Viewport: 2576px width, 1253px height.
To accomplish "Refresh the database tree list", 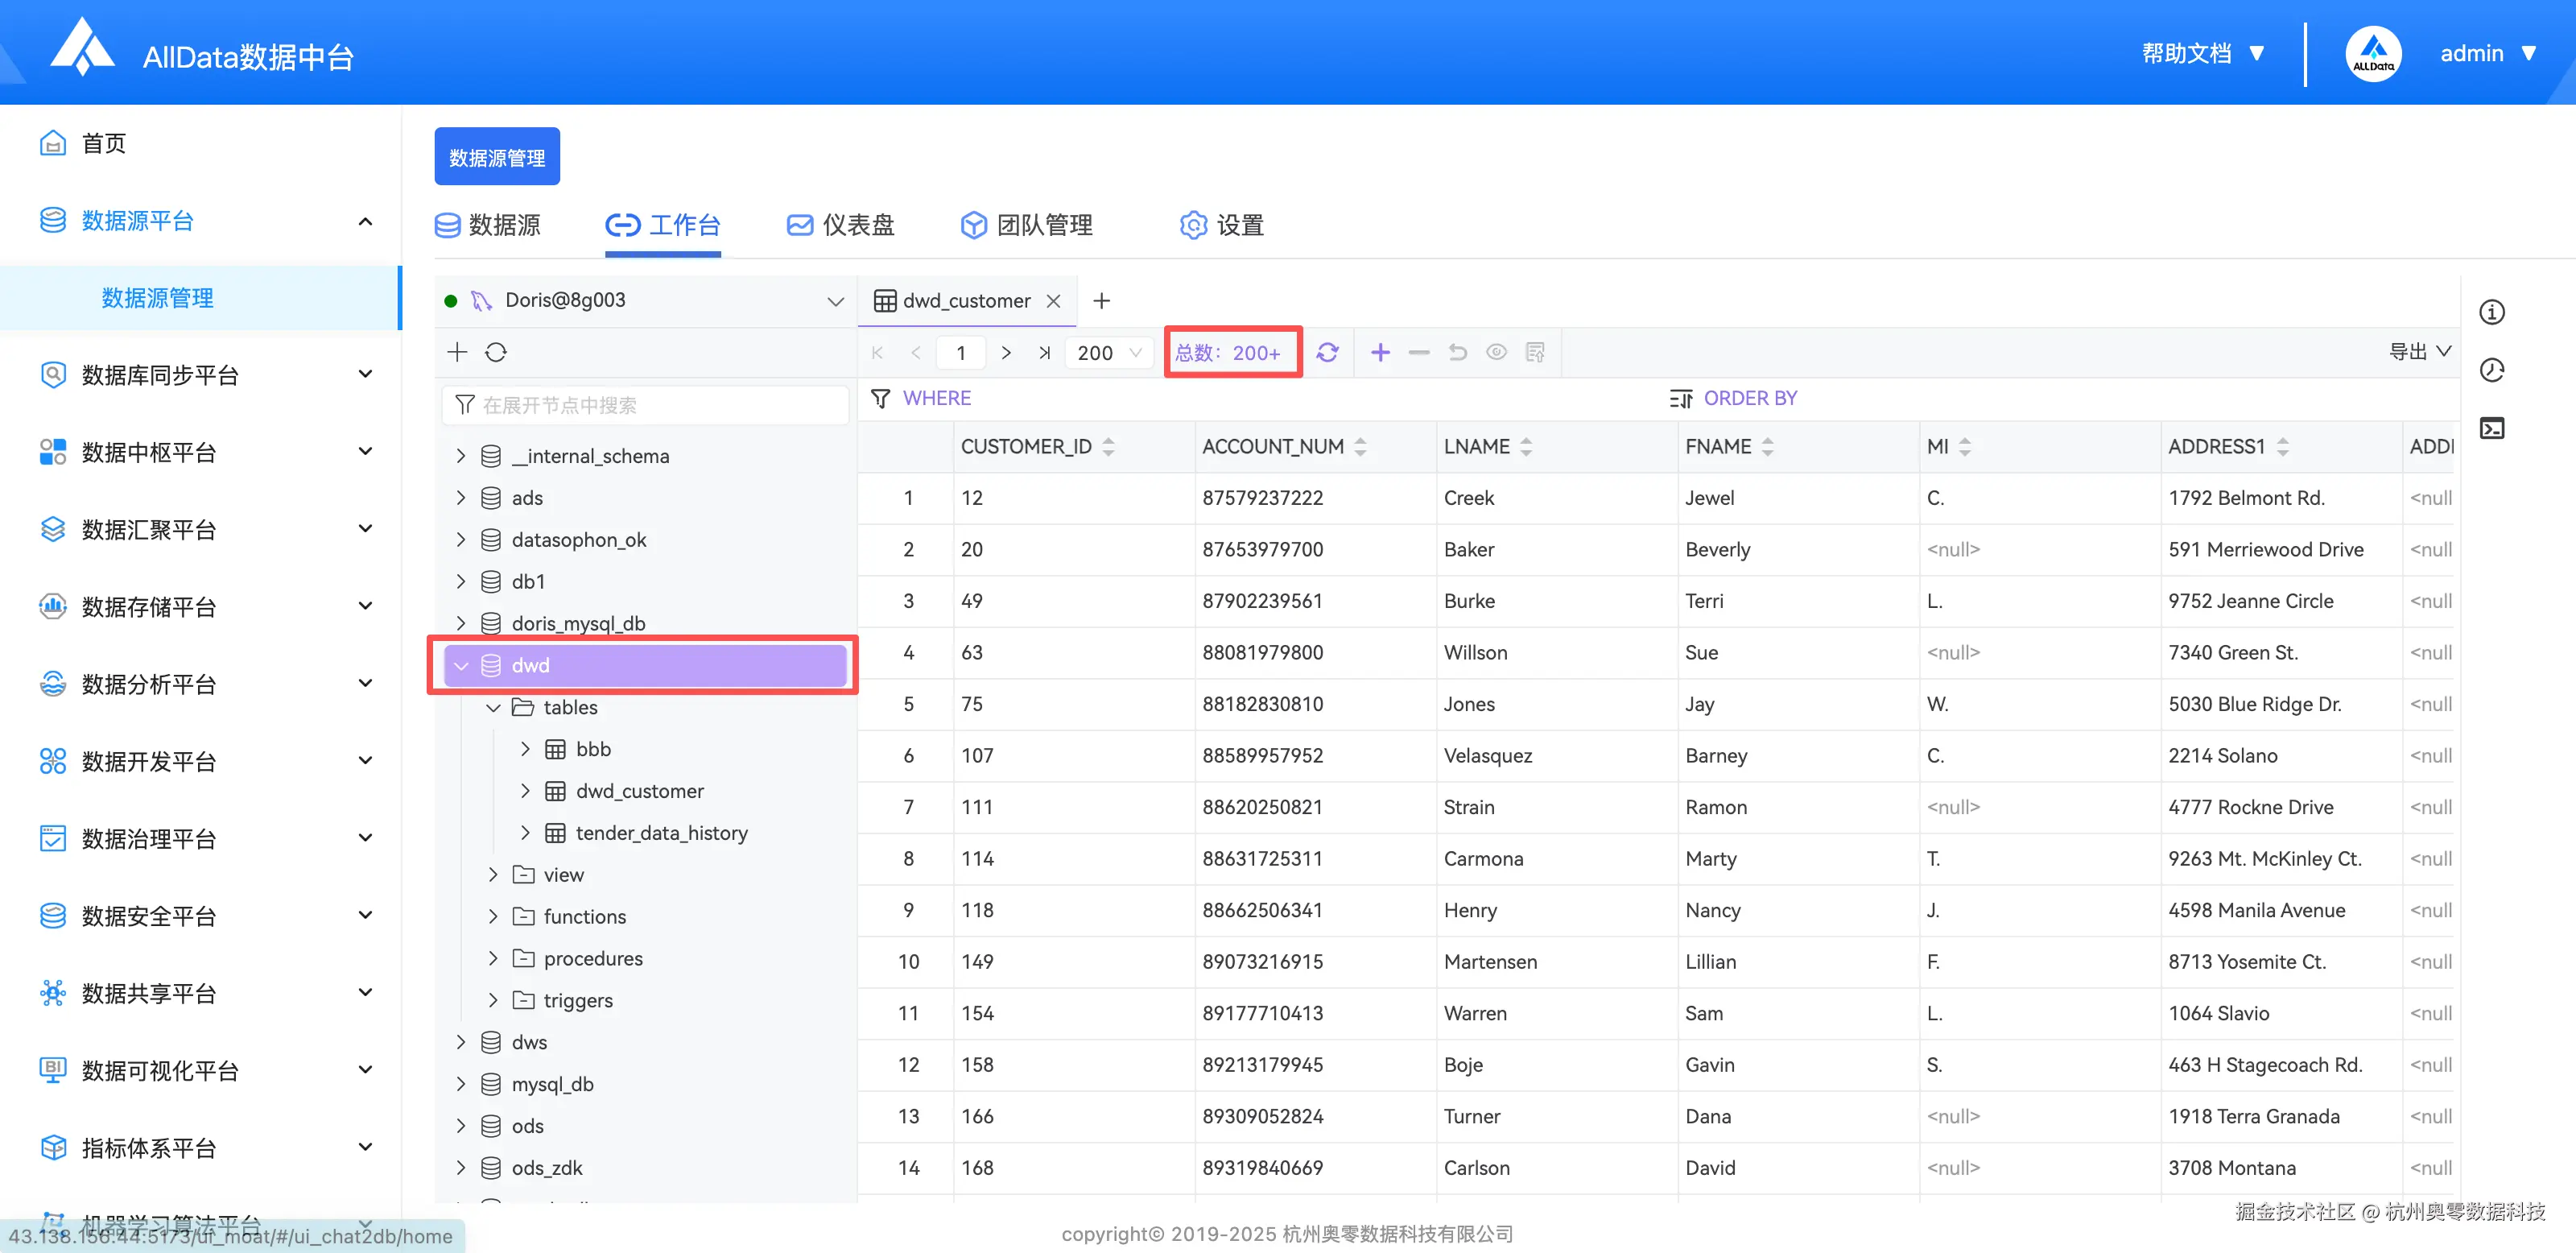I will point(496,352).
